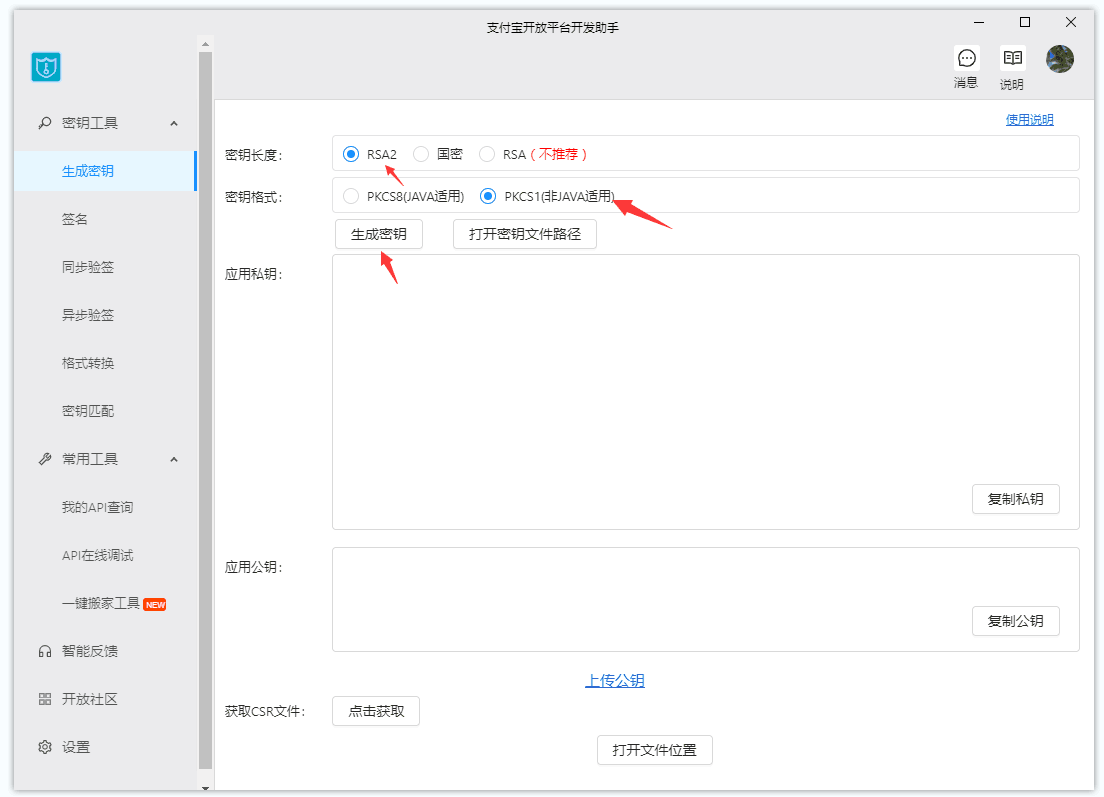Click the 打开文件位置 button
This screenshot has height=797, width=1104.
[x=655, y=750]
